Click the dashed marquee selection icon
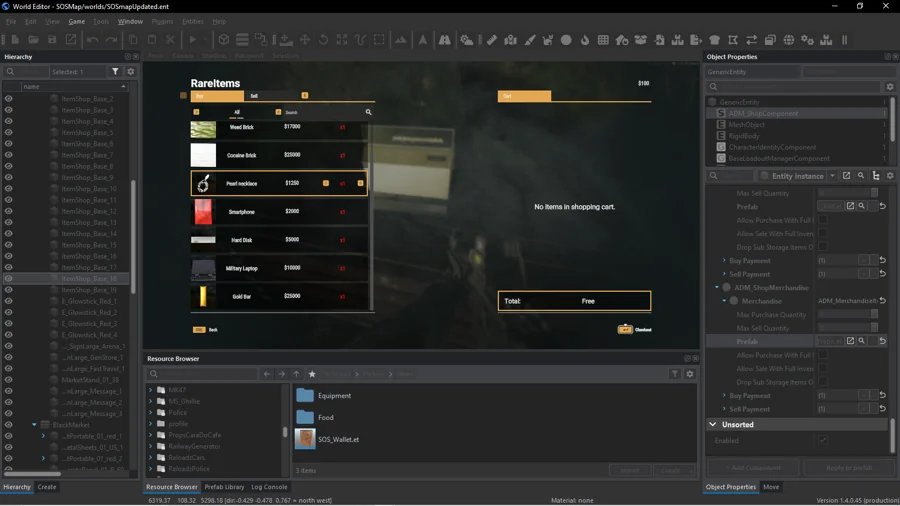Screen dimensions: 900x506 pyautogui.click(x=379, y=40)
